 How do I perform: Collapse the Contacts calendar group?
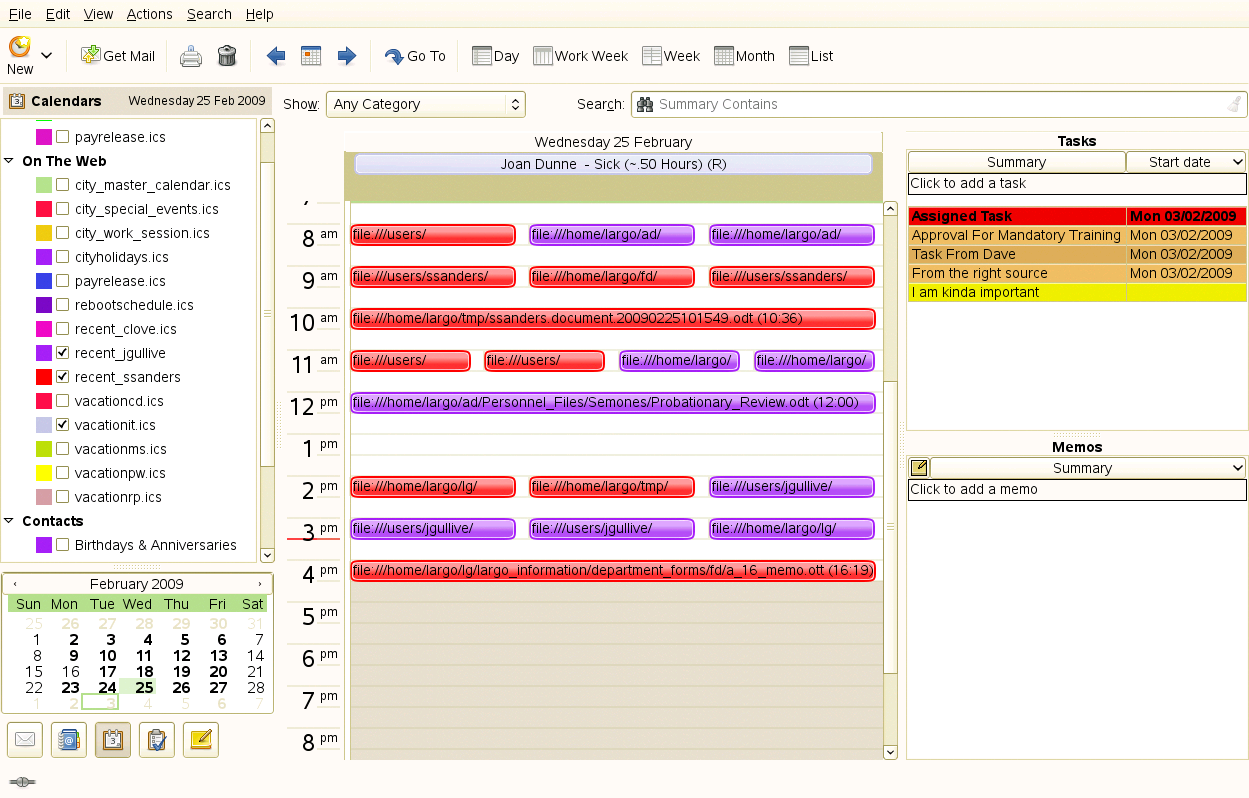pos(10,521)
